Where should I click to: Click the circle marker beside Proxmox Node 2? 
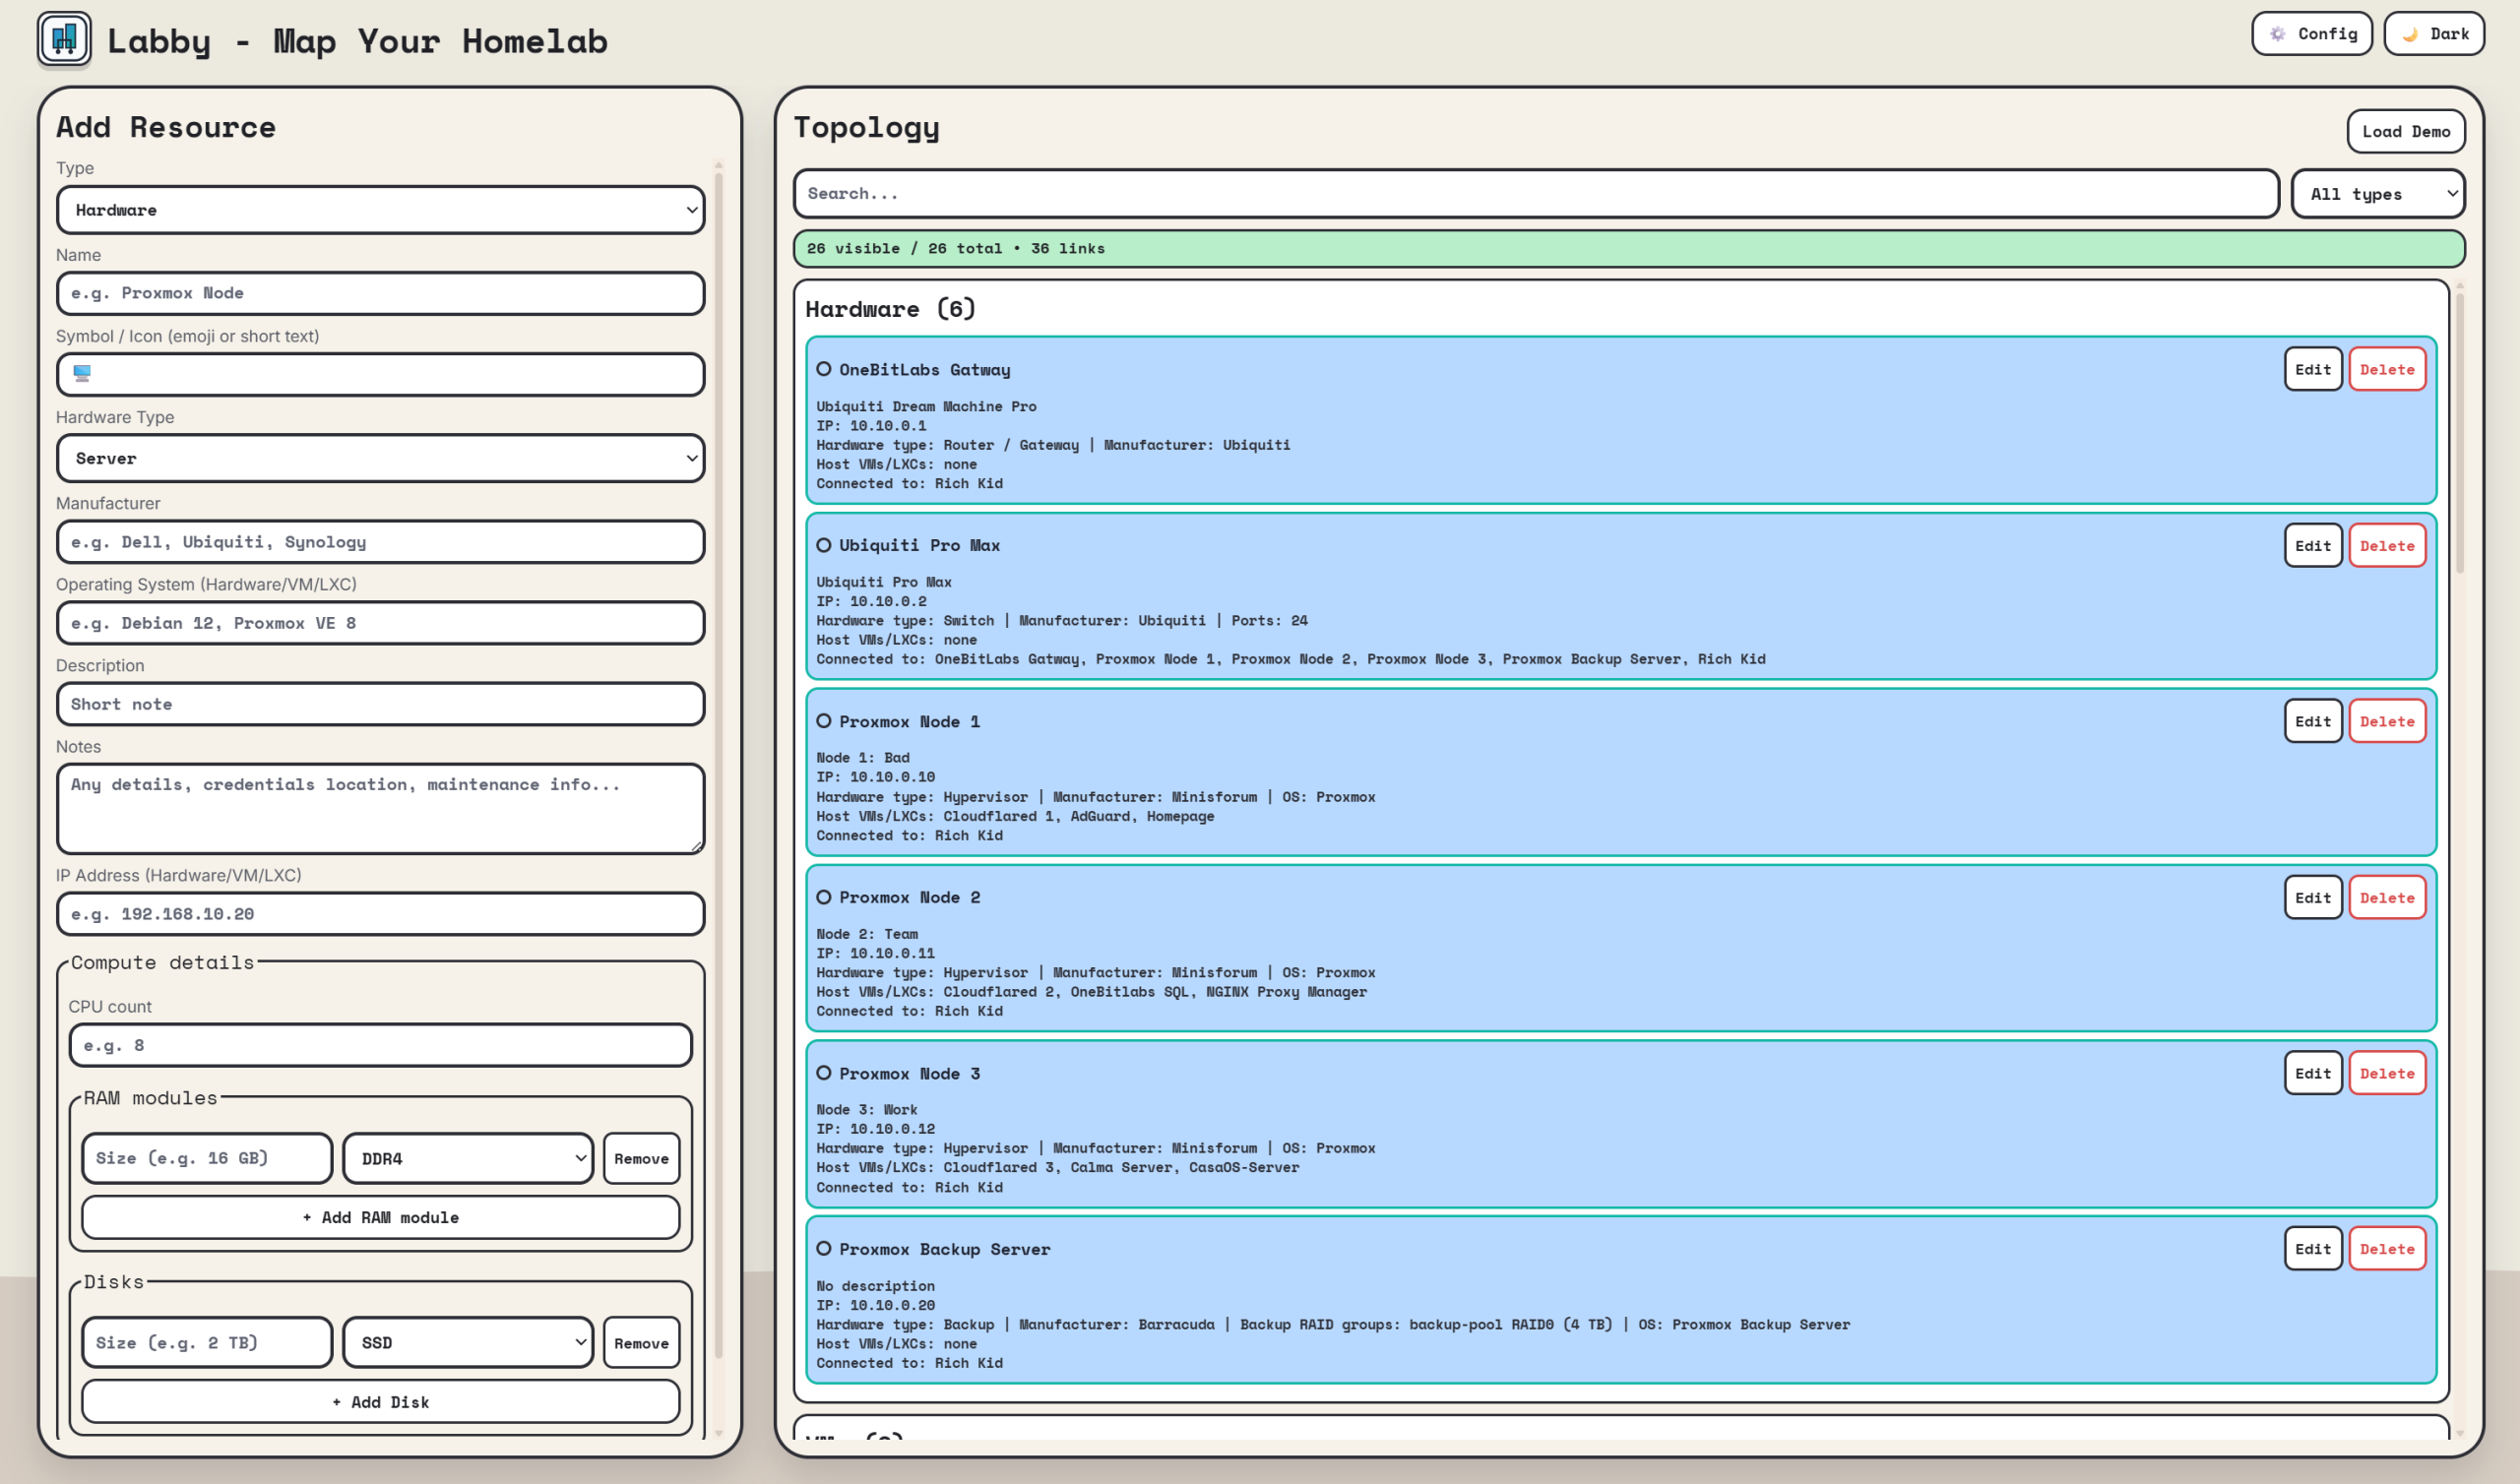coord(823,897)
